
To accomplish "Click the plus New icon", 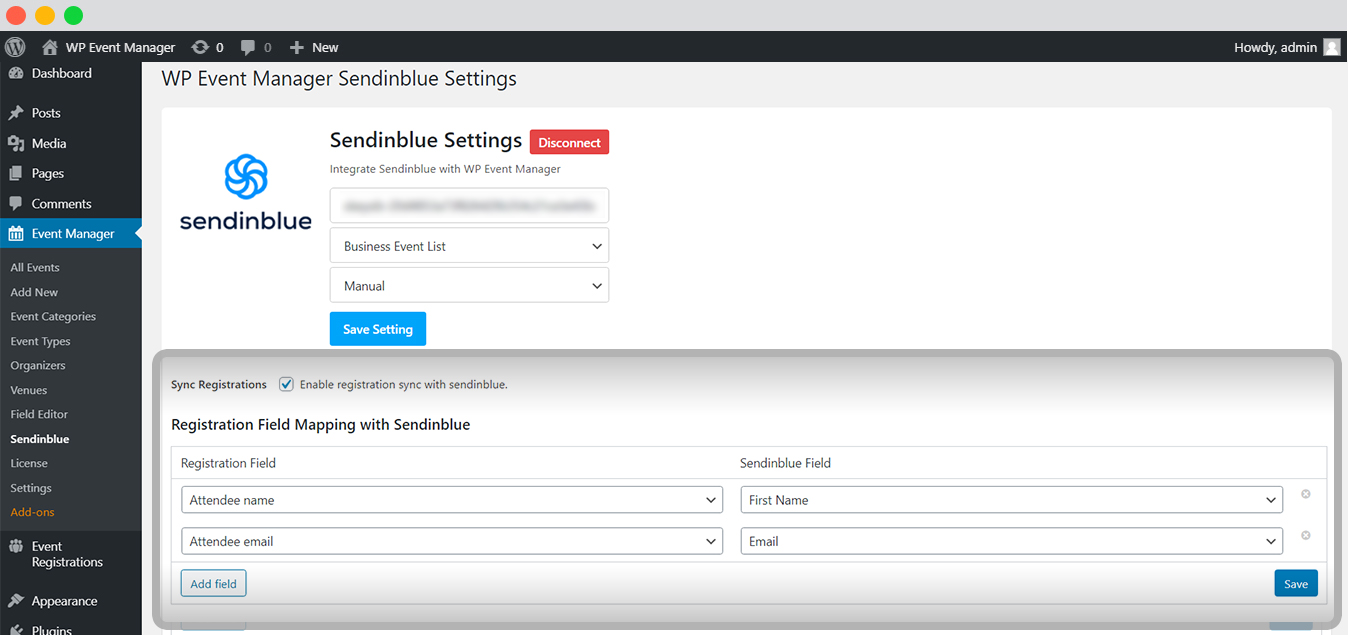I will click(x=296, y=47).
